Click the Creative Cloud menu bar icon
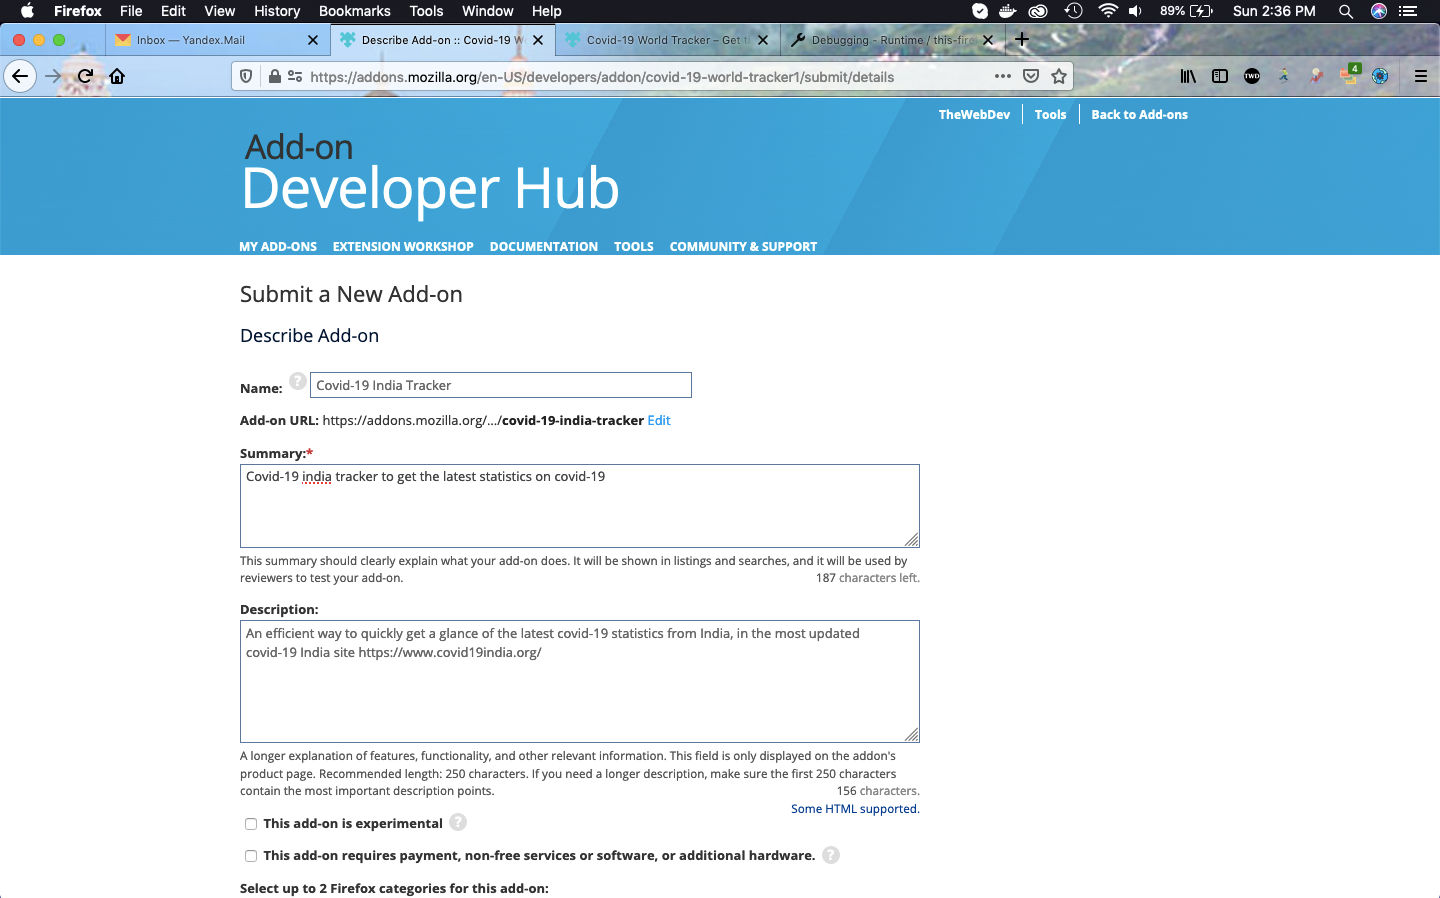This screenshot has width=1440, height=898. (x=1038, y=11)
